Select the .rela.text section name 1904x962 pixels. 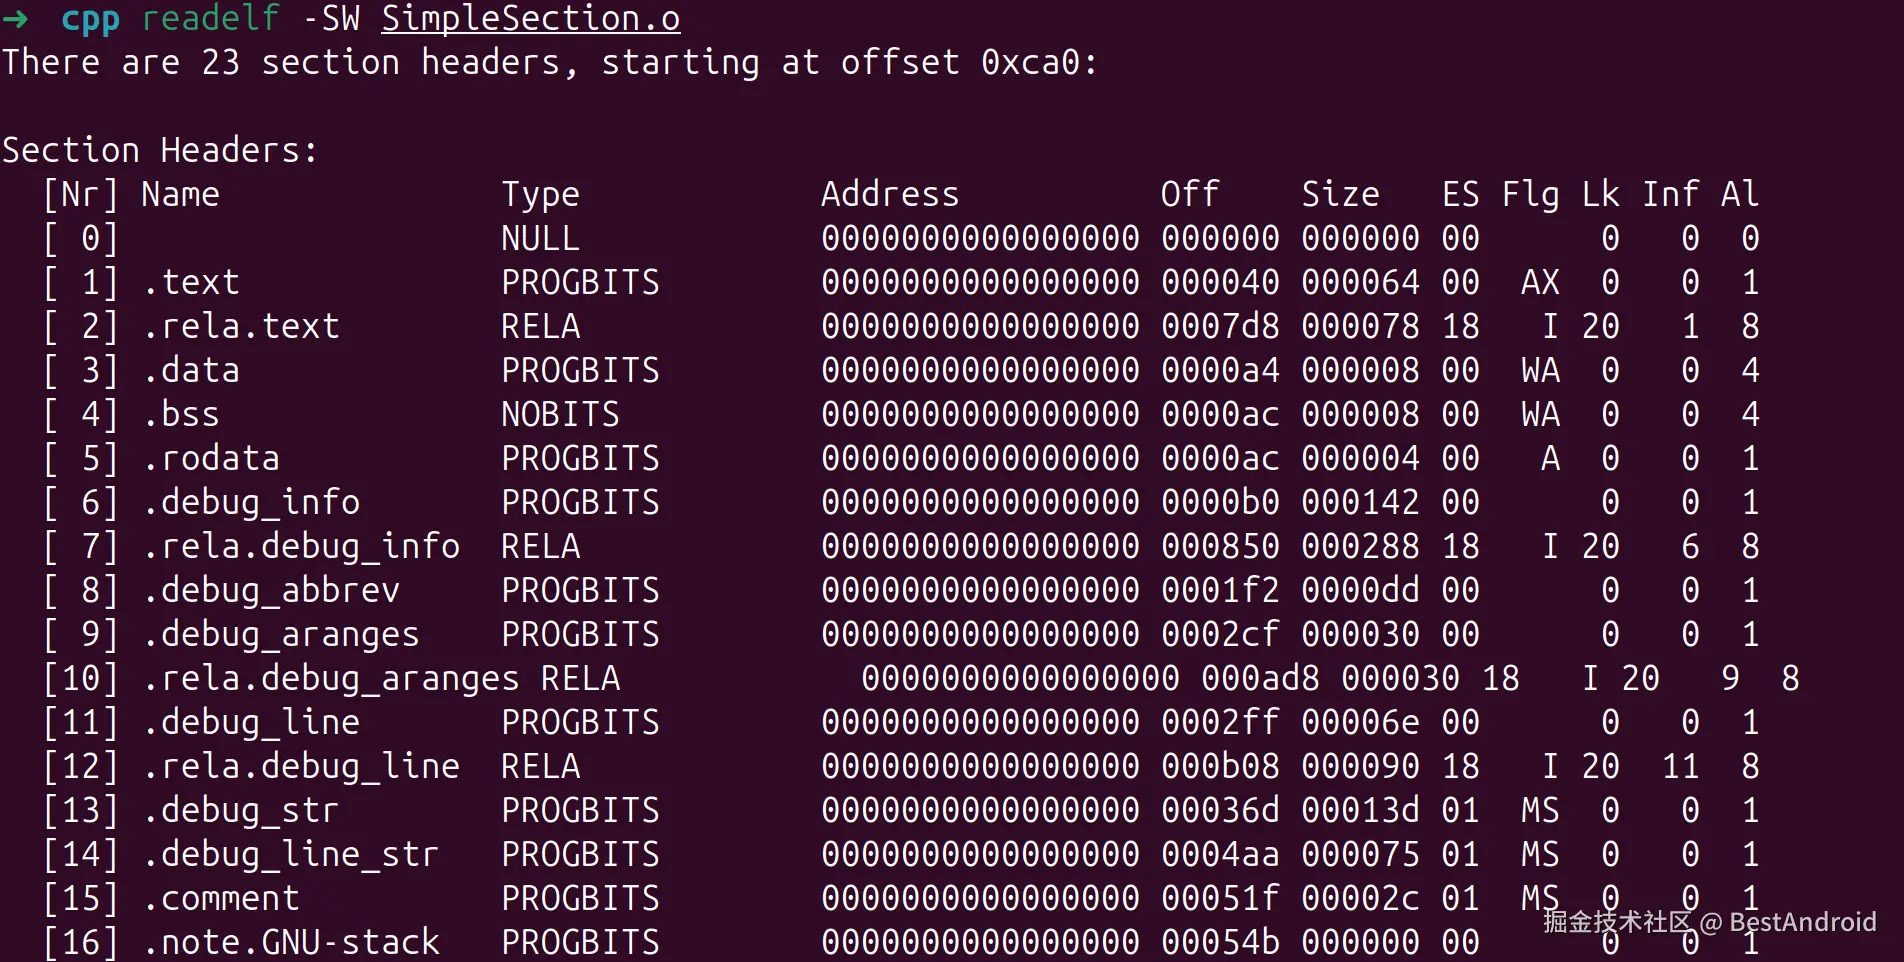[240, 326]
